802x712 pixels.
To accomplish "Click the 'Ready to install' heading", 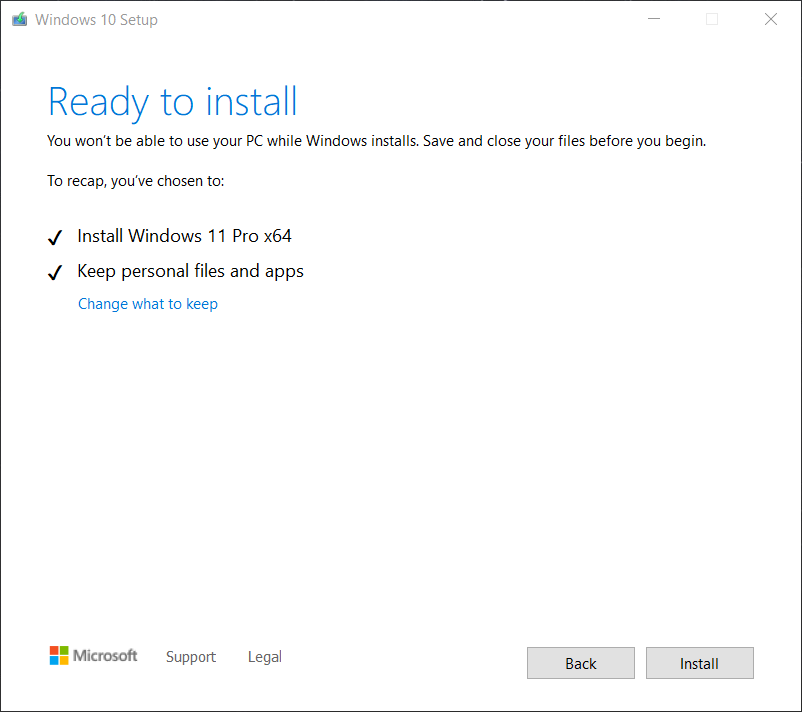I will pyautogui.click(x=172, y=102).
